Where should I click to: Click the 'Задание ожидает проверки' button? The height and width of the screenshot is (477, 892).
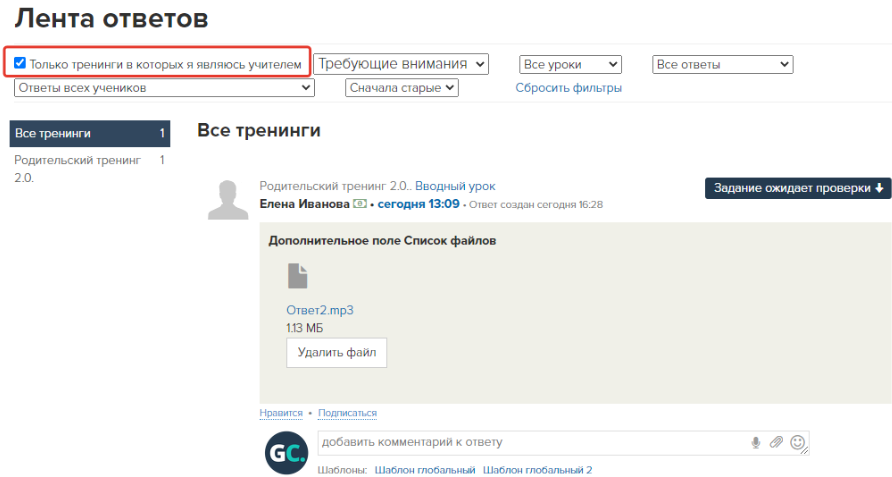click(x=798, y=188)
